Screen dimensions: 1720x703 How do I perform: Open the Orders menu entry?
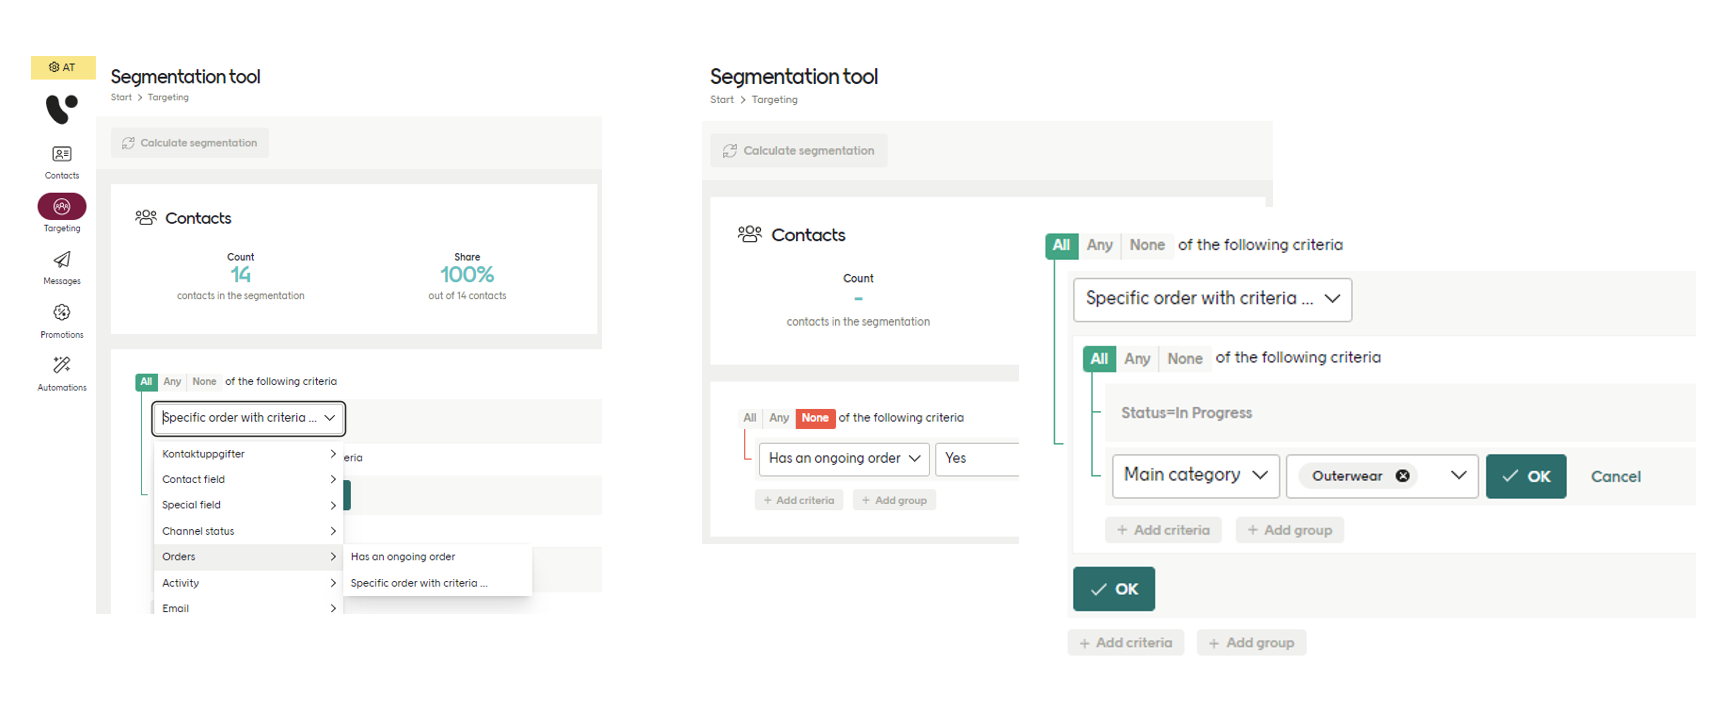248,557
